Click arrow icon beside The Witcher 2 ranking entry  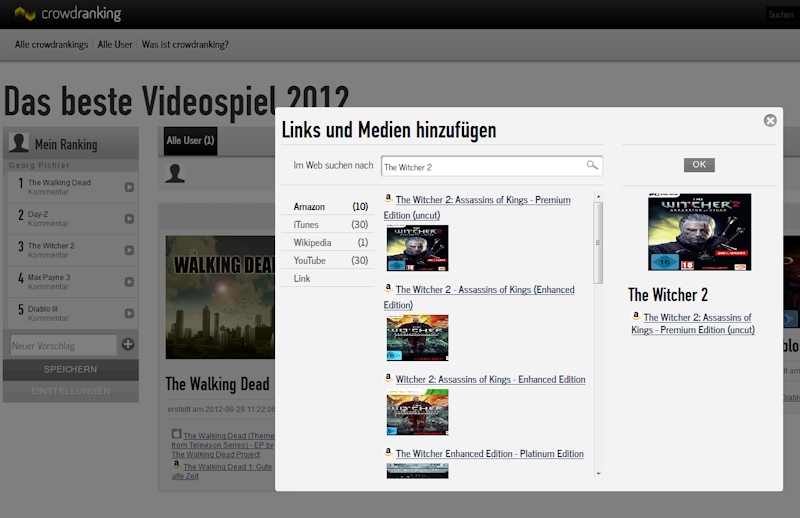130,251
